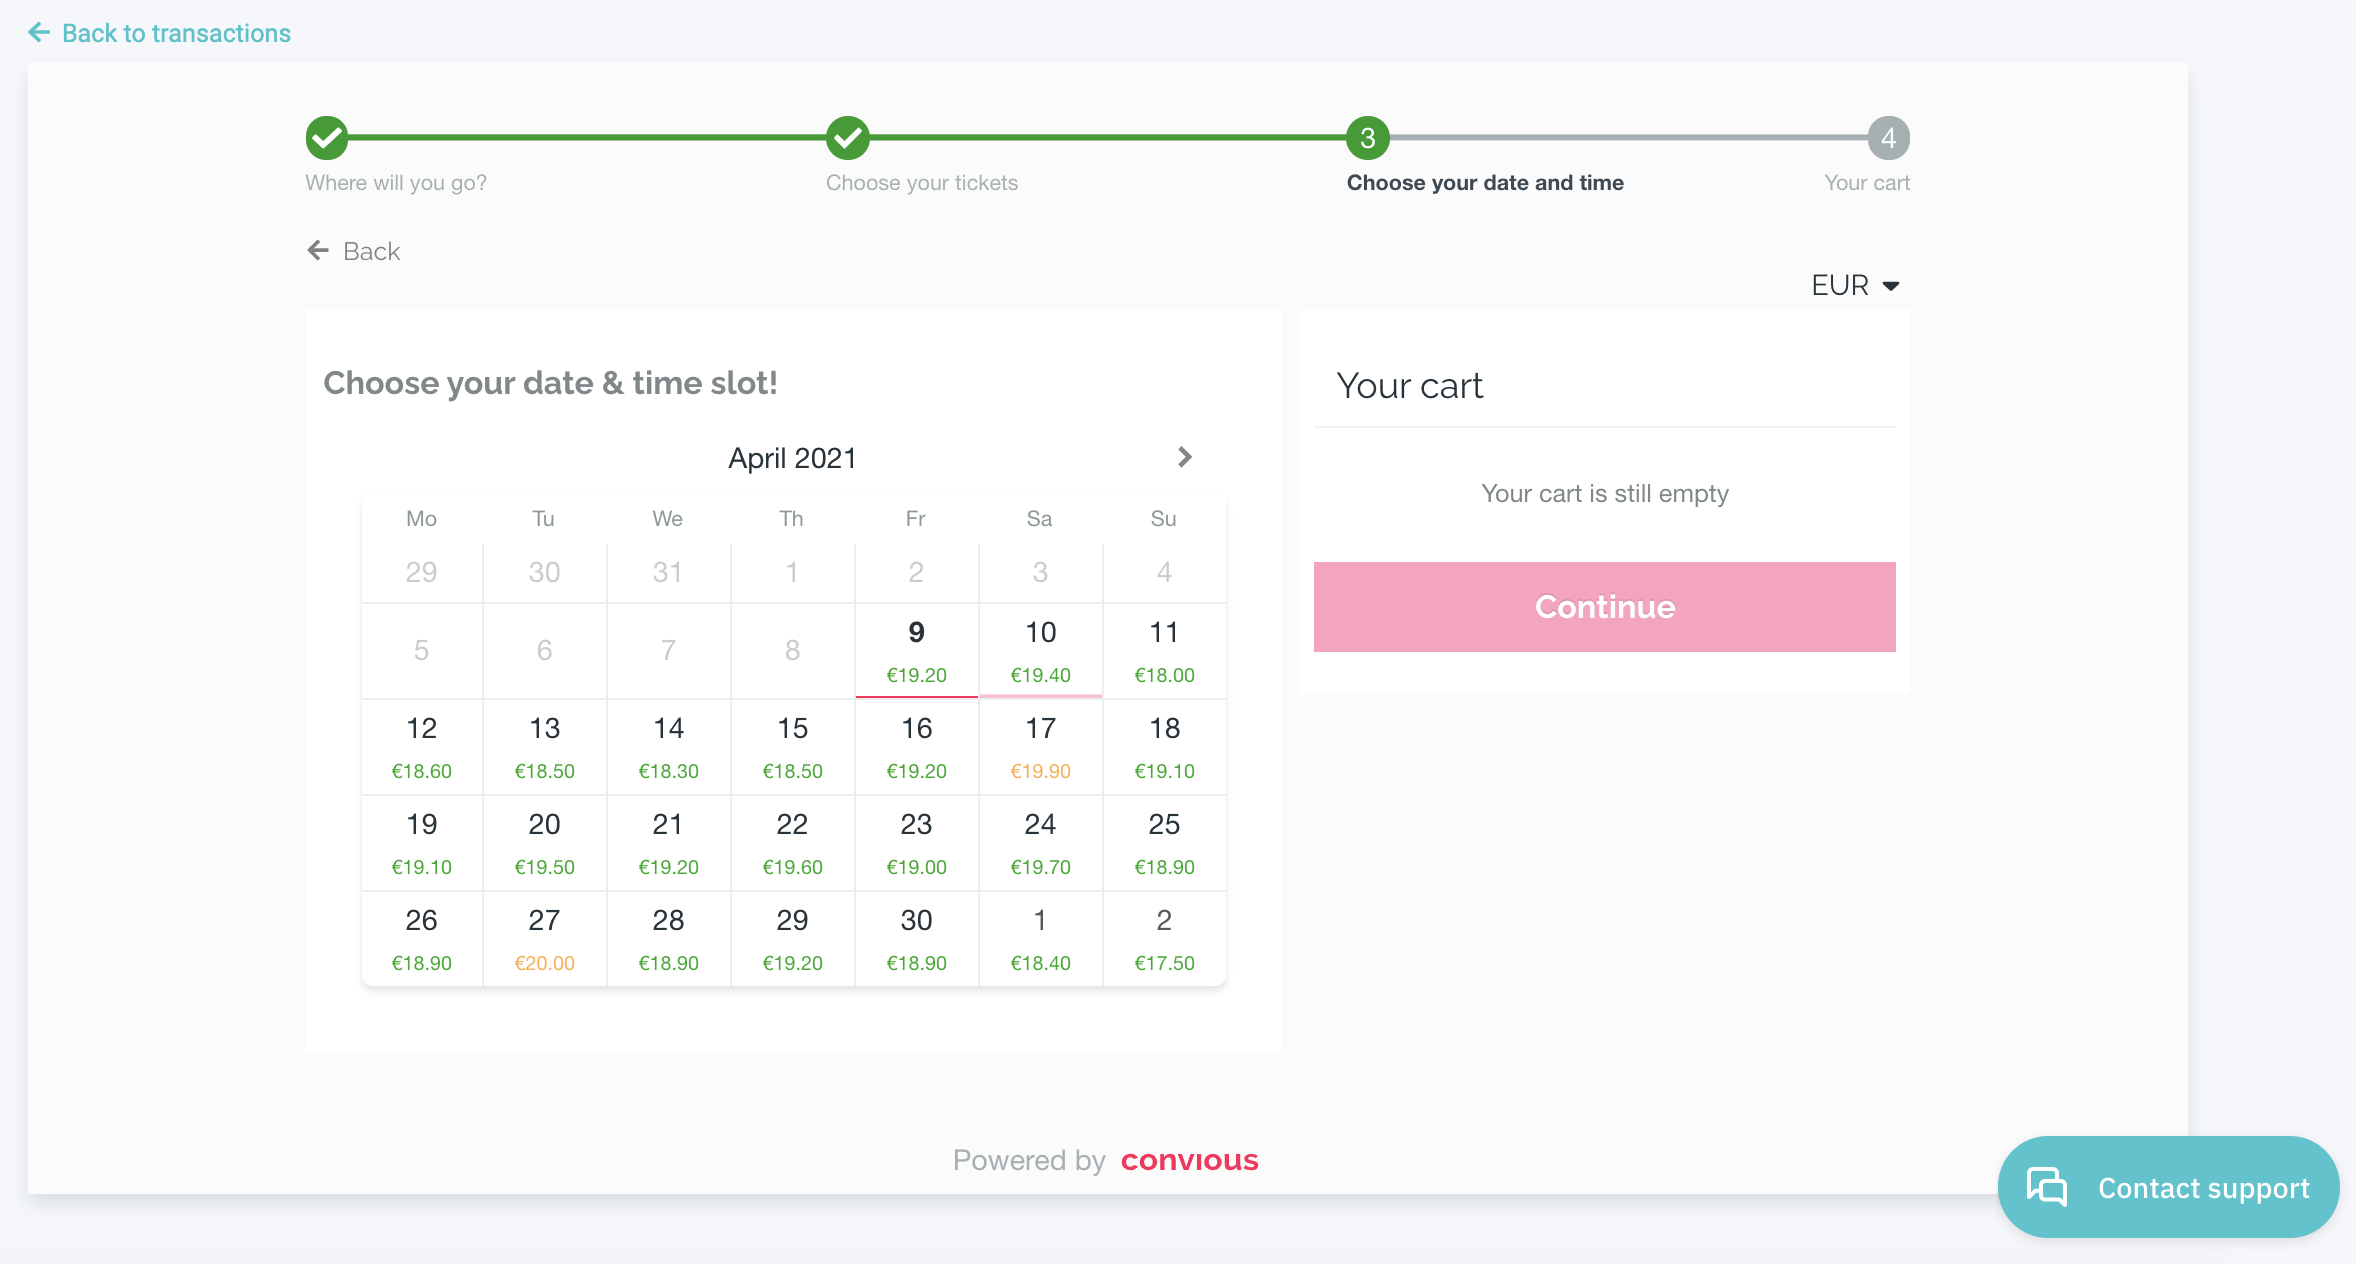Open the EUR currency dropdown
This screenshot has width=2356, height=1264.
click(x=1840, y=286)
